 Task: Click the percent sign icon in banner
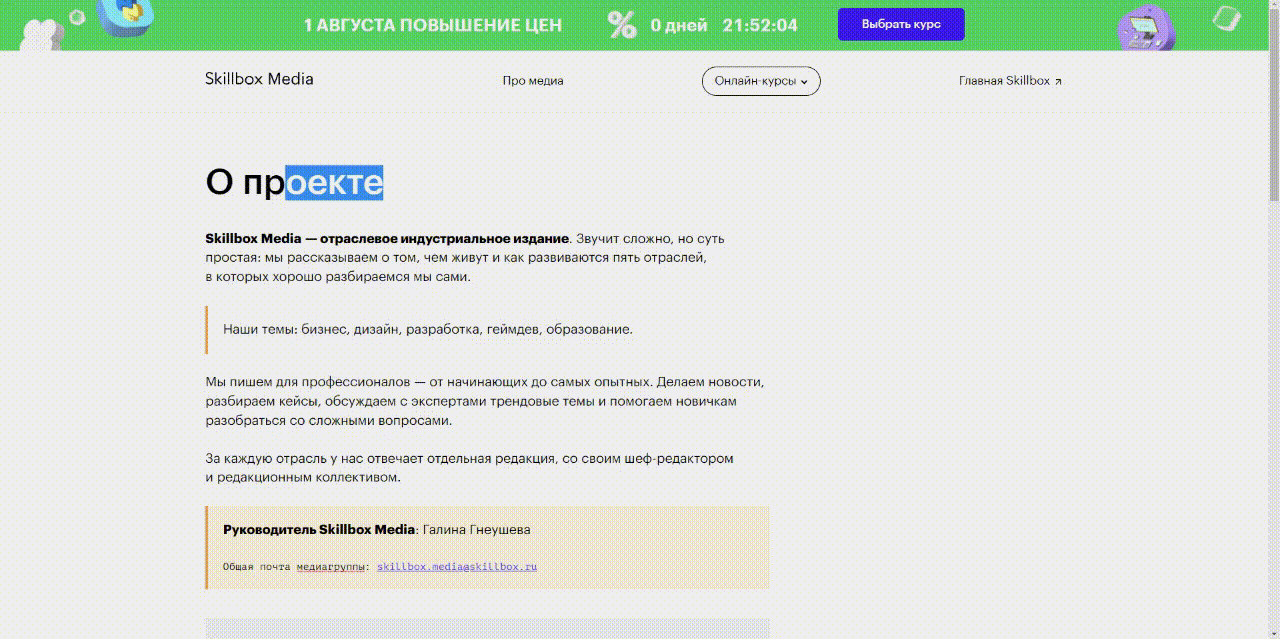[x=622, y=25]
